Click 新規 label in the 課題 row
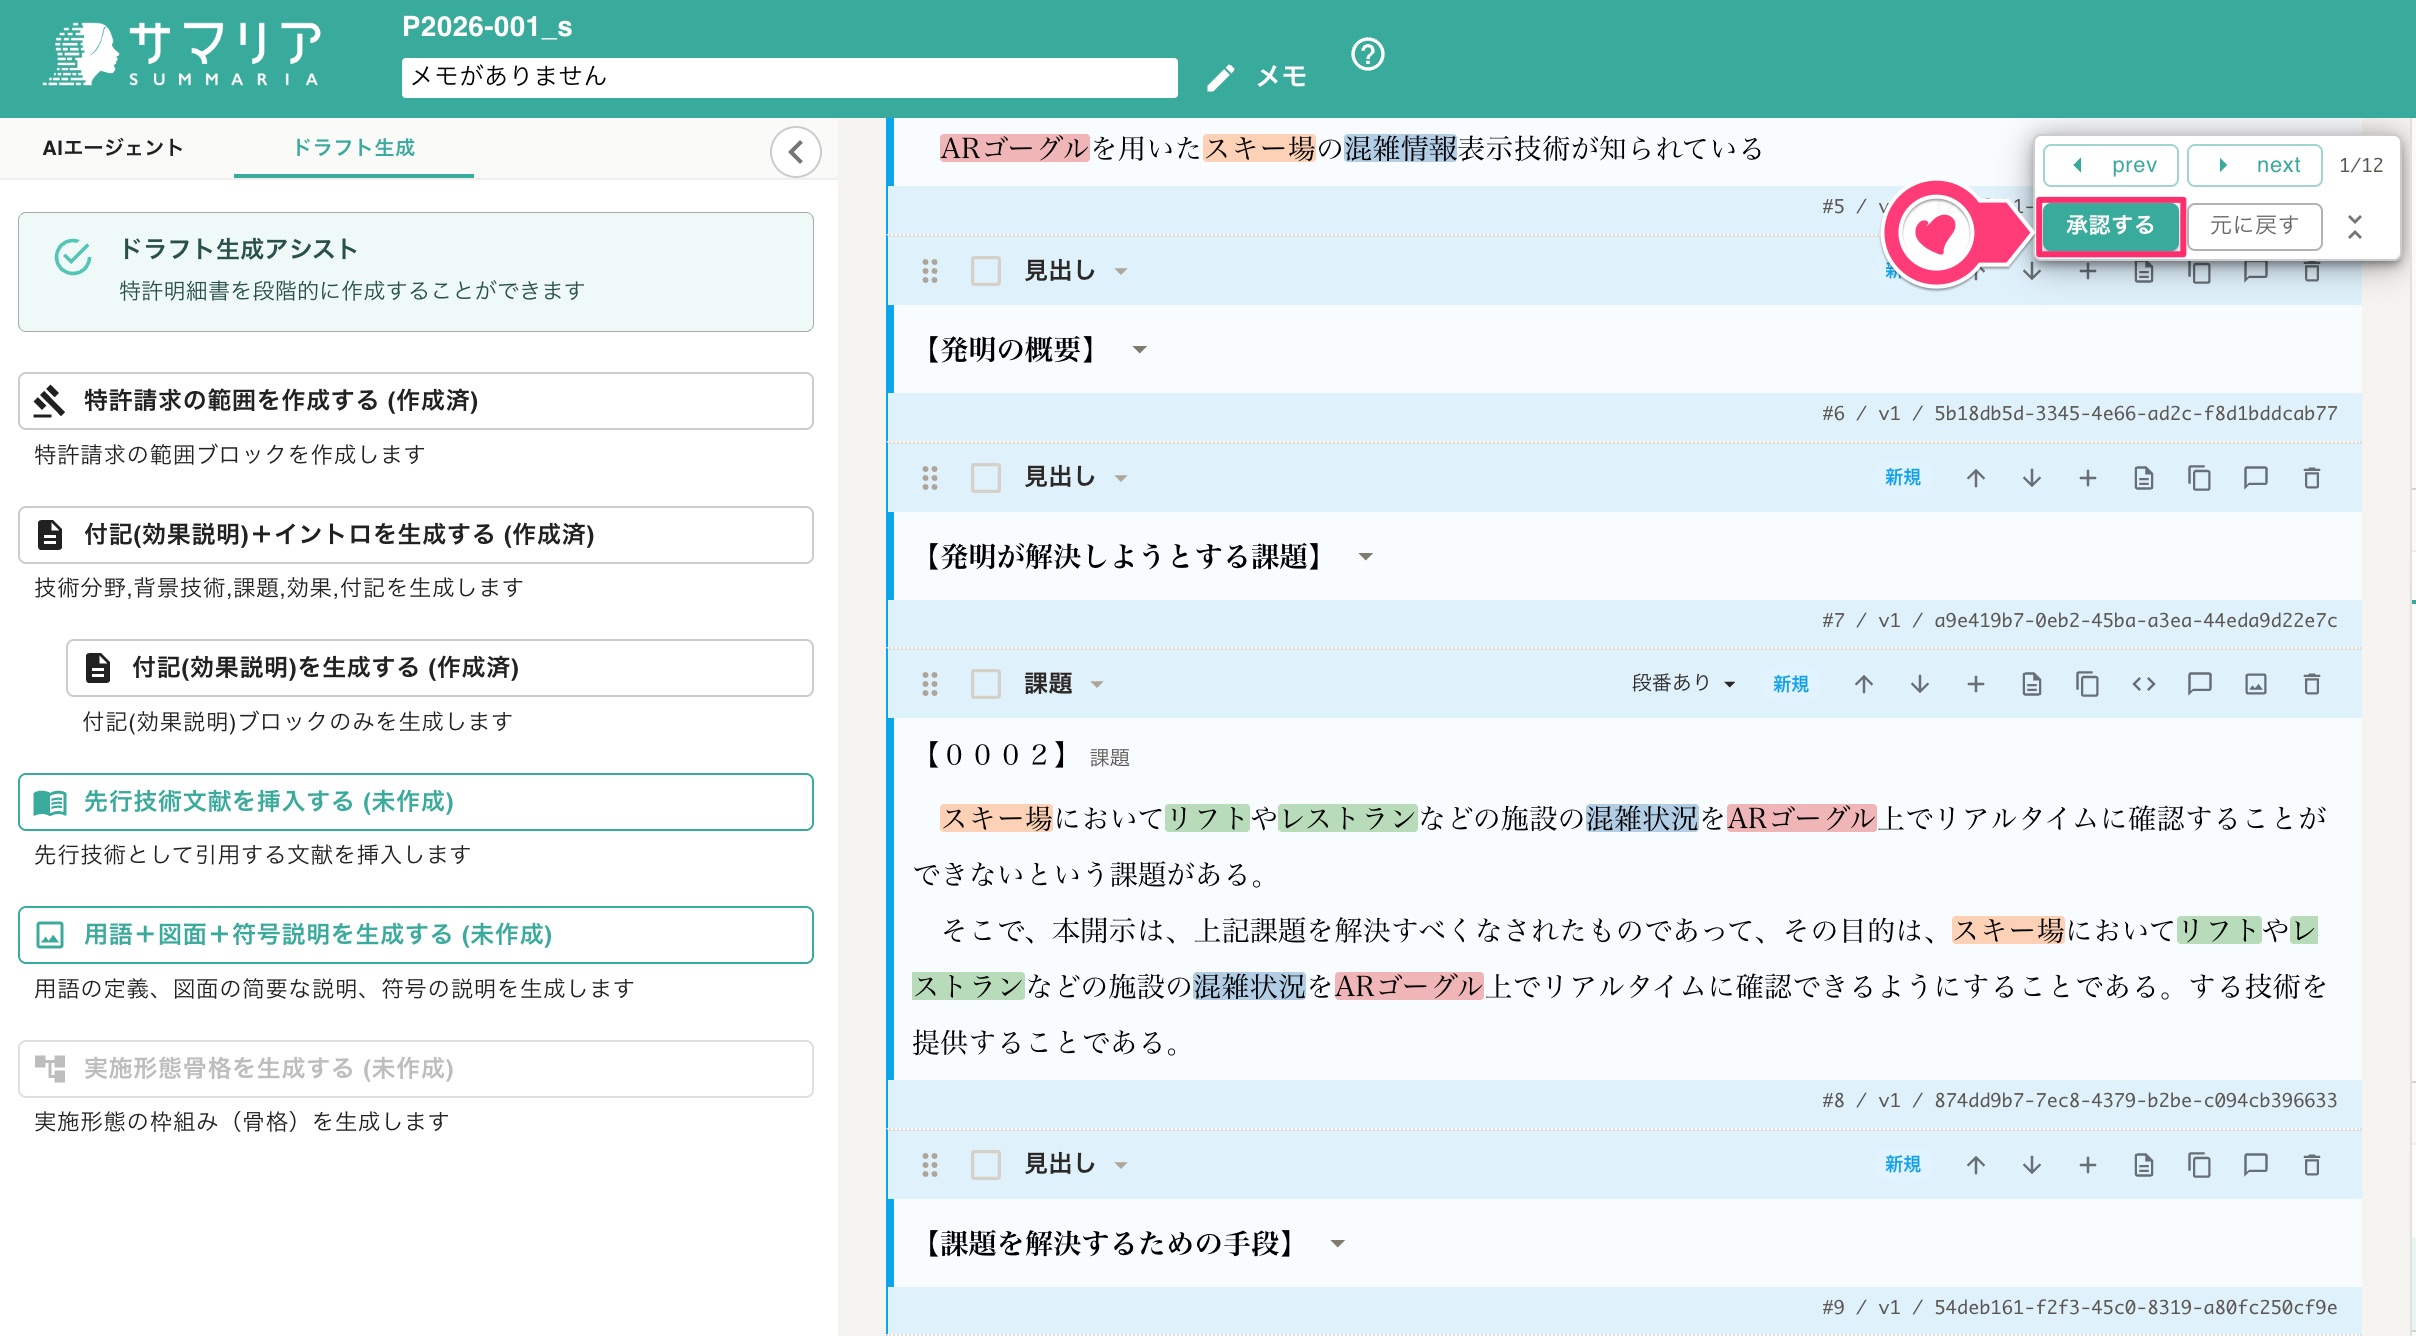 pyautogui.click(x=1791, y=684)
